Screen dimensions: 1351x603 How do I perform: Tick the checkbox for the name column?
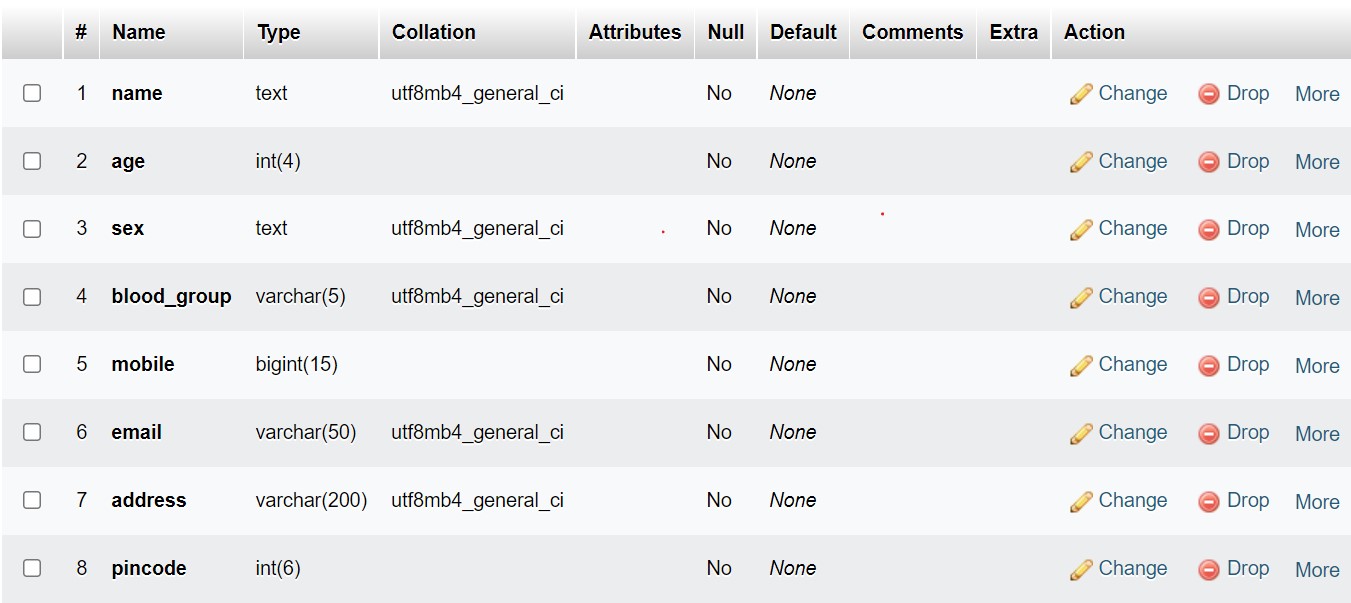pos(32,93)
